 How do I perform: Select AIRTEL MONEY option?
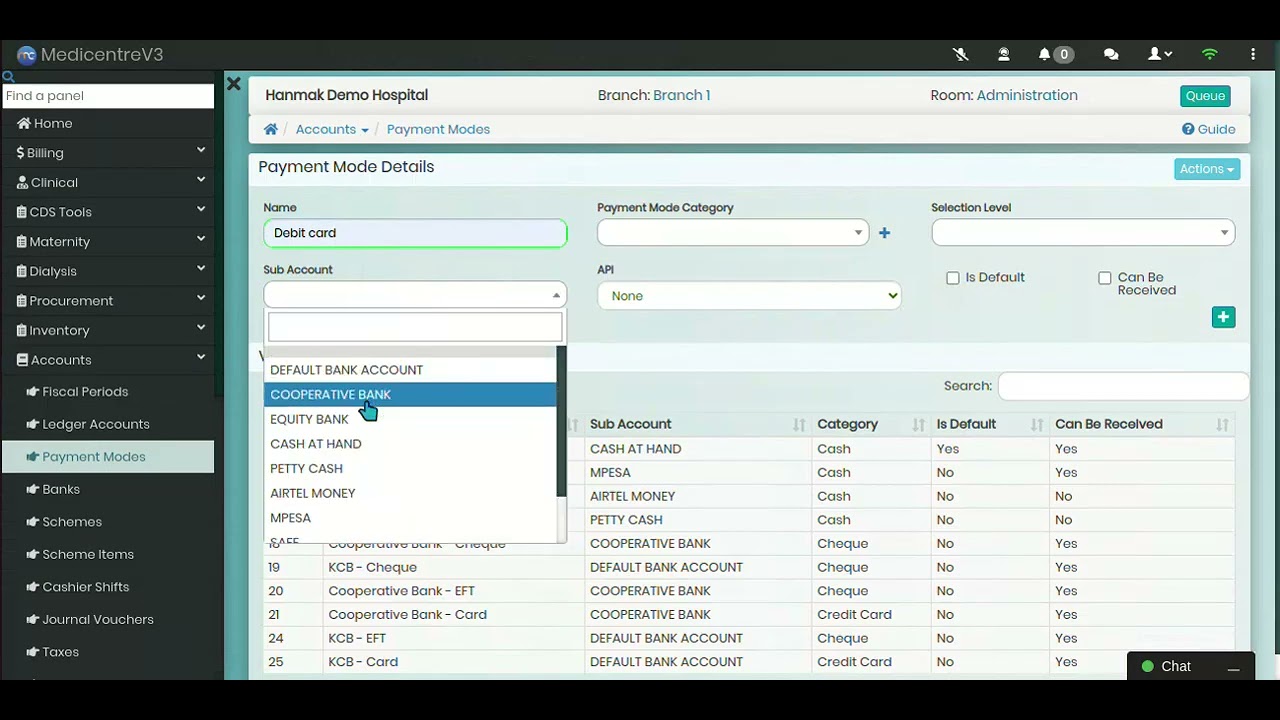410,493
